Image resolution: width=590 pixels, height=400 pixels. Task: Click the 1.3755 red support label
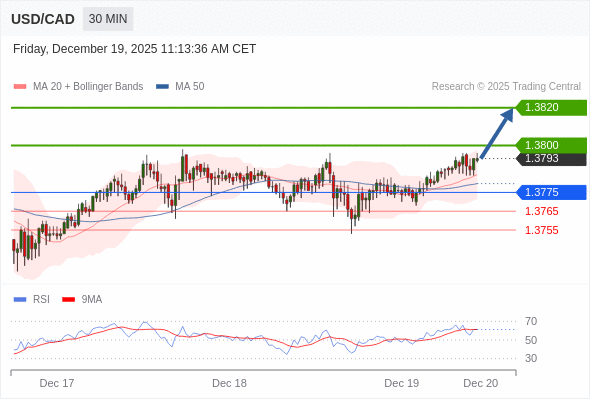(541, 230)
